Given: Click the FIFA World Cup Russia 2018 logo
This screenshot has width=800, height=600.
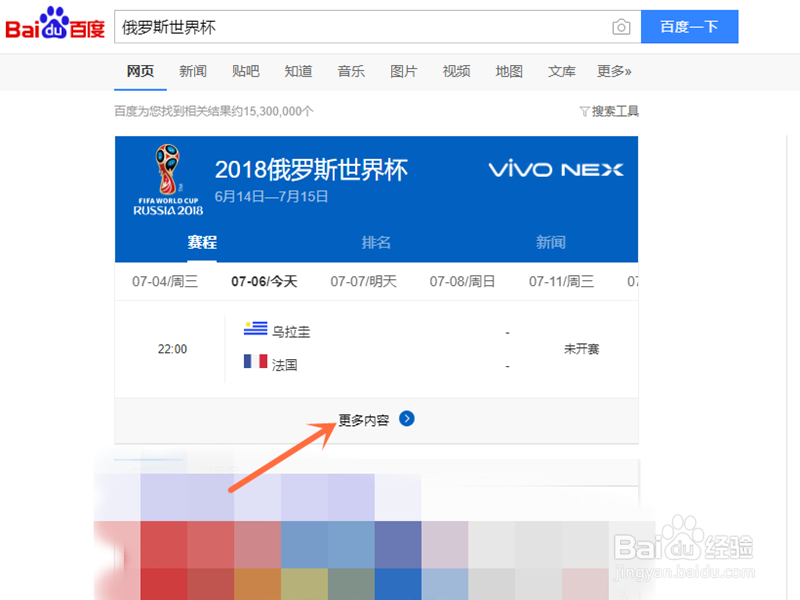Looking at the screenshot, I should pyautogui.click(x=168, y=177).
